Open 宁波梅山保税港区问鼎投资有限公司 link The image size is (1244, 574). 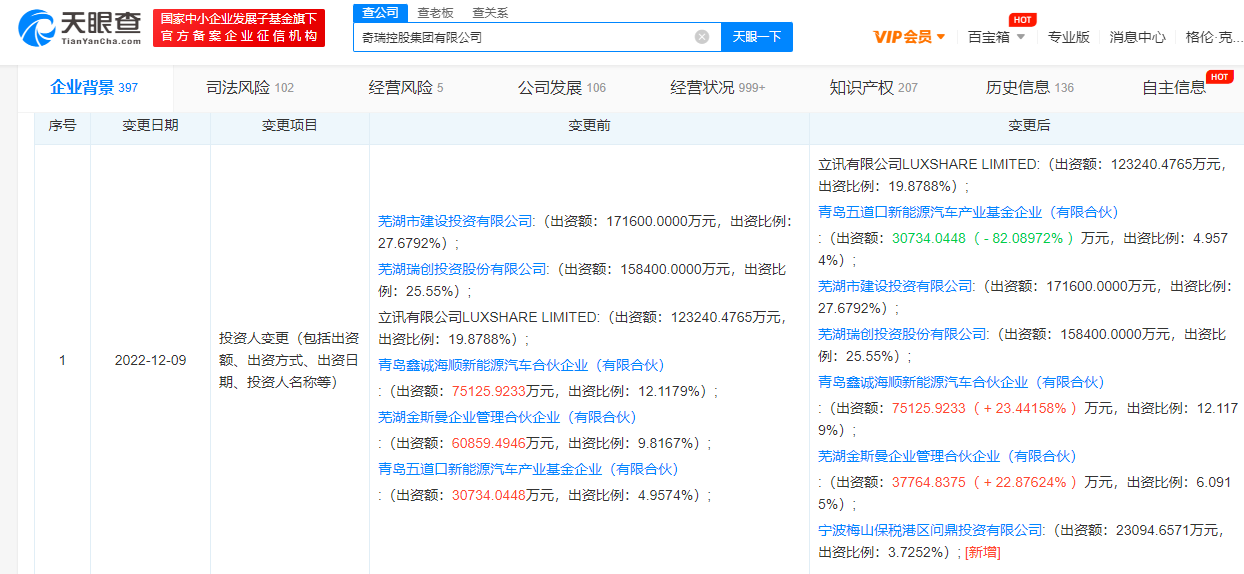[931, 530]
